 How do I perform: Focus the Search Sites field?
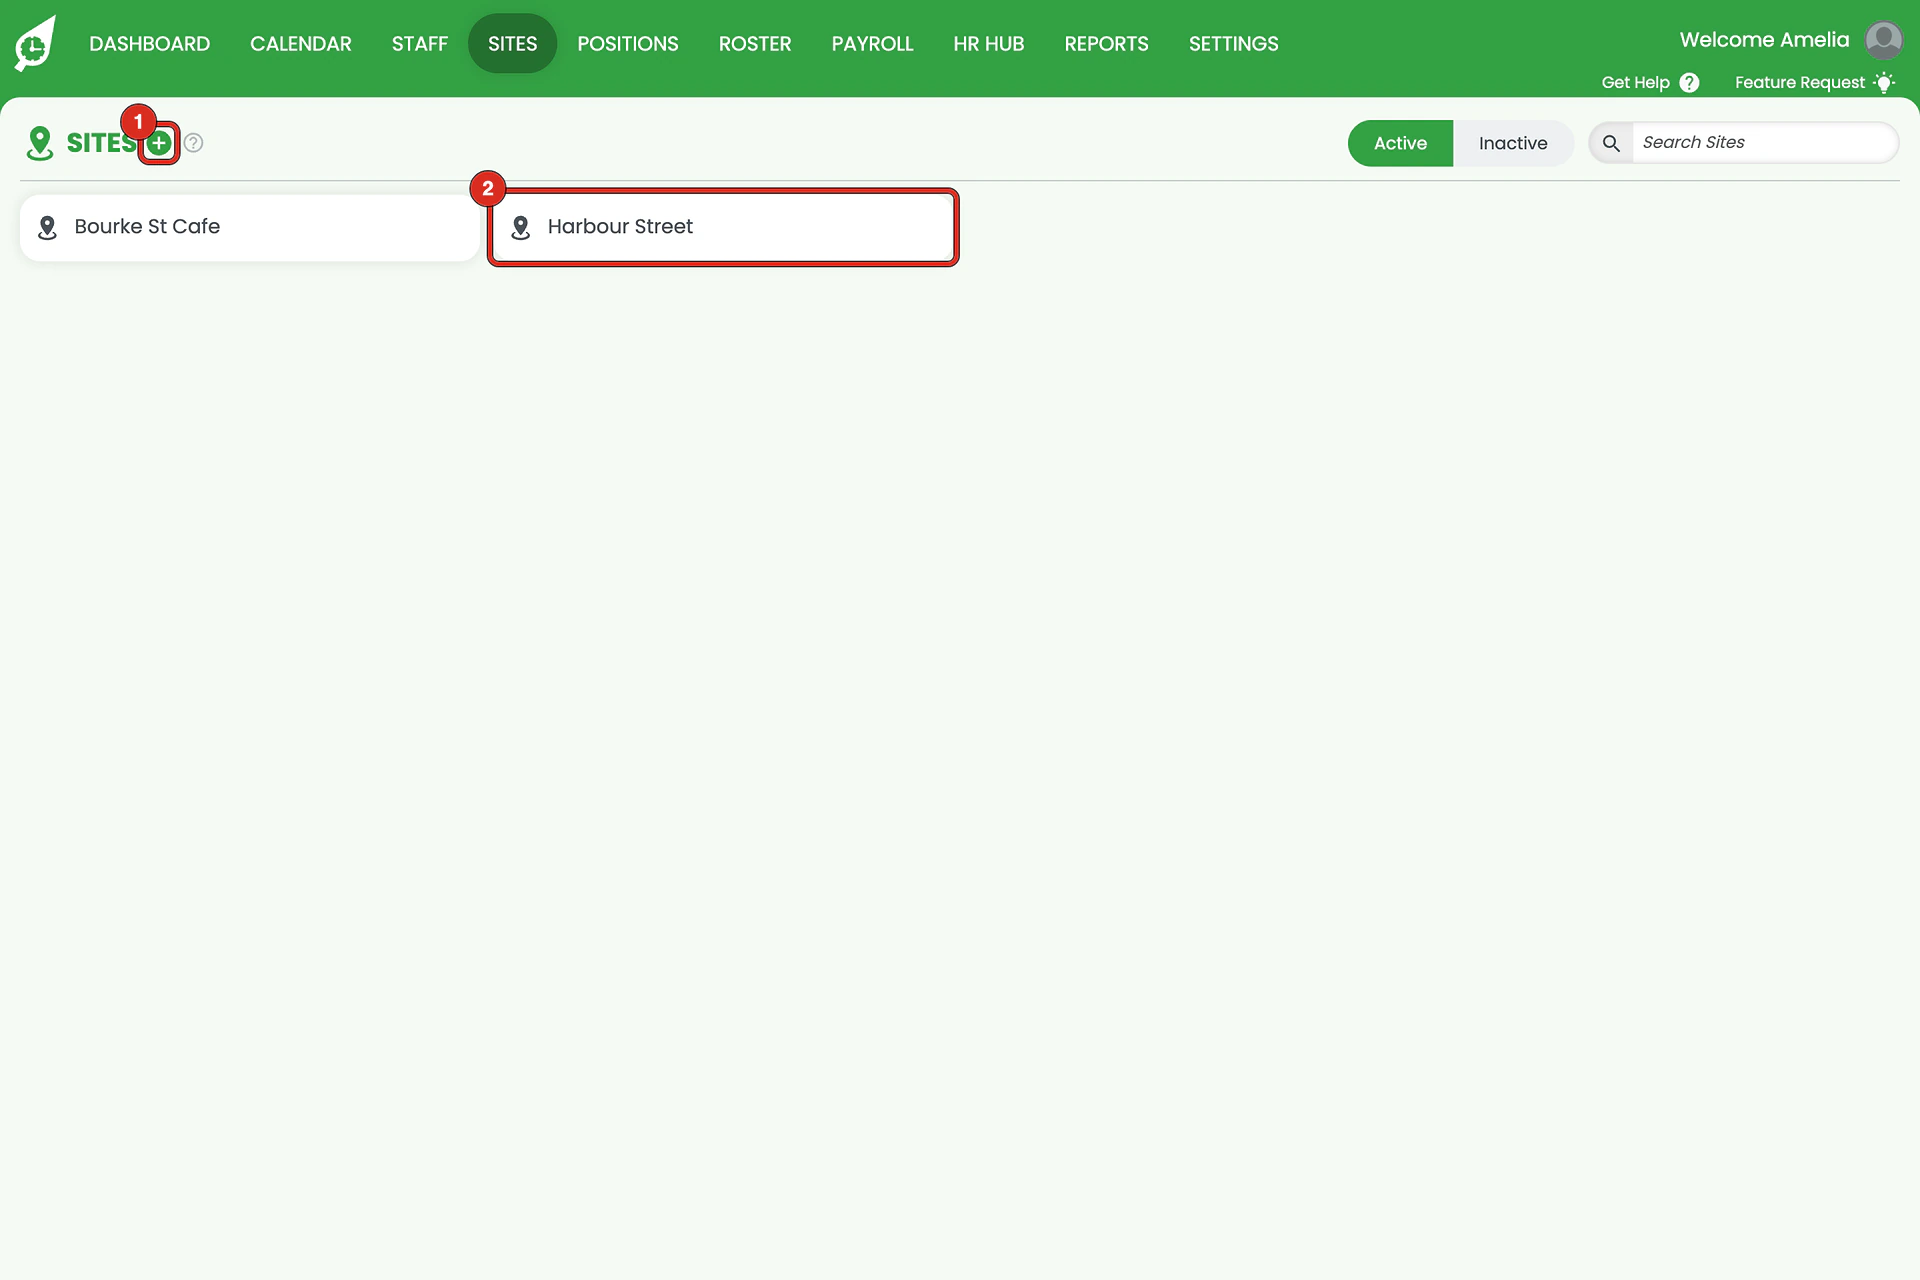pos(1764,143)
